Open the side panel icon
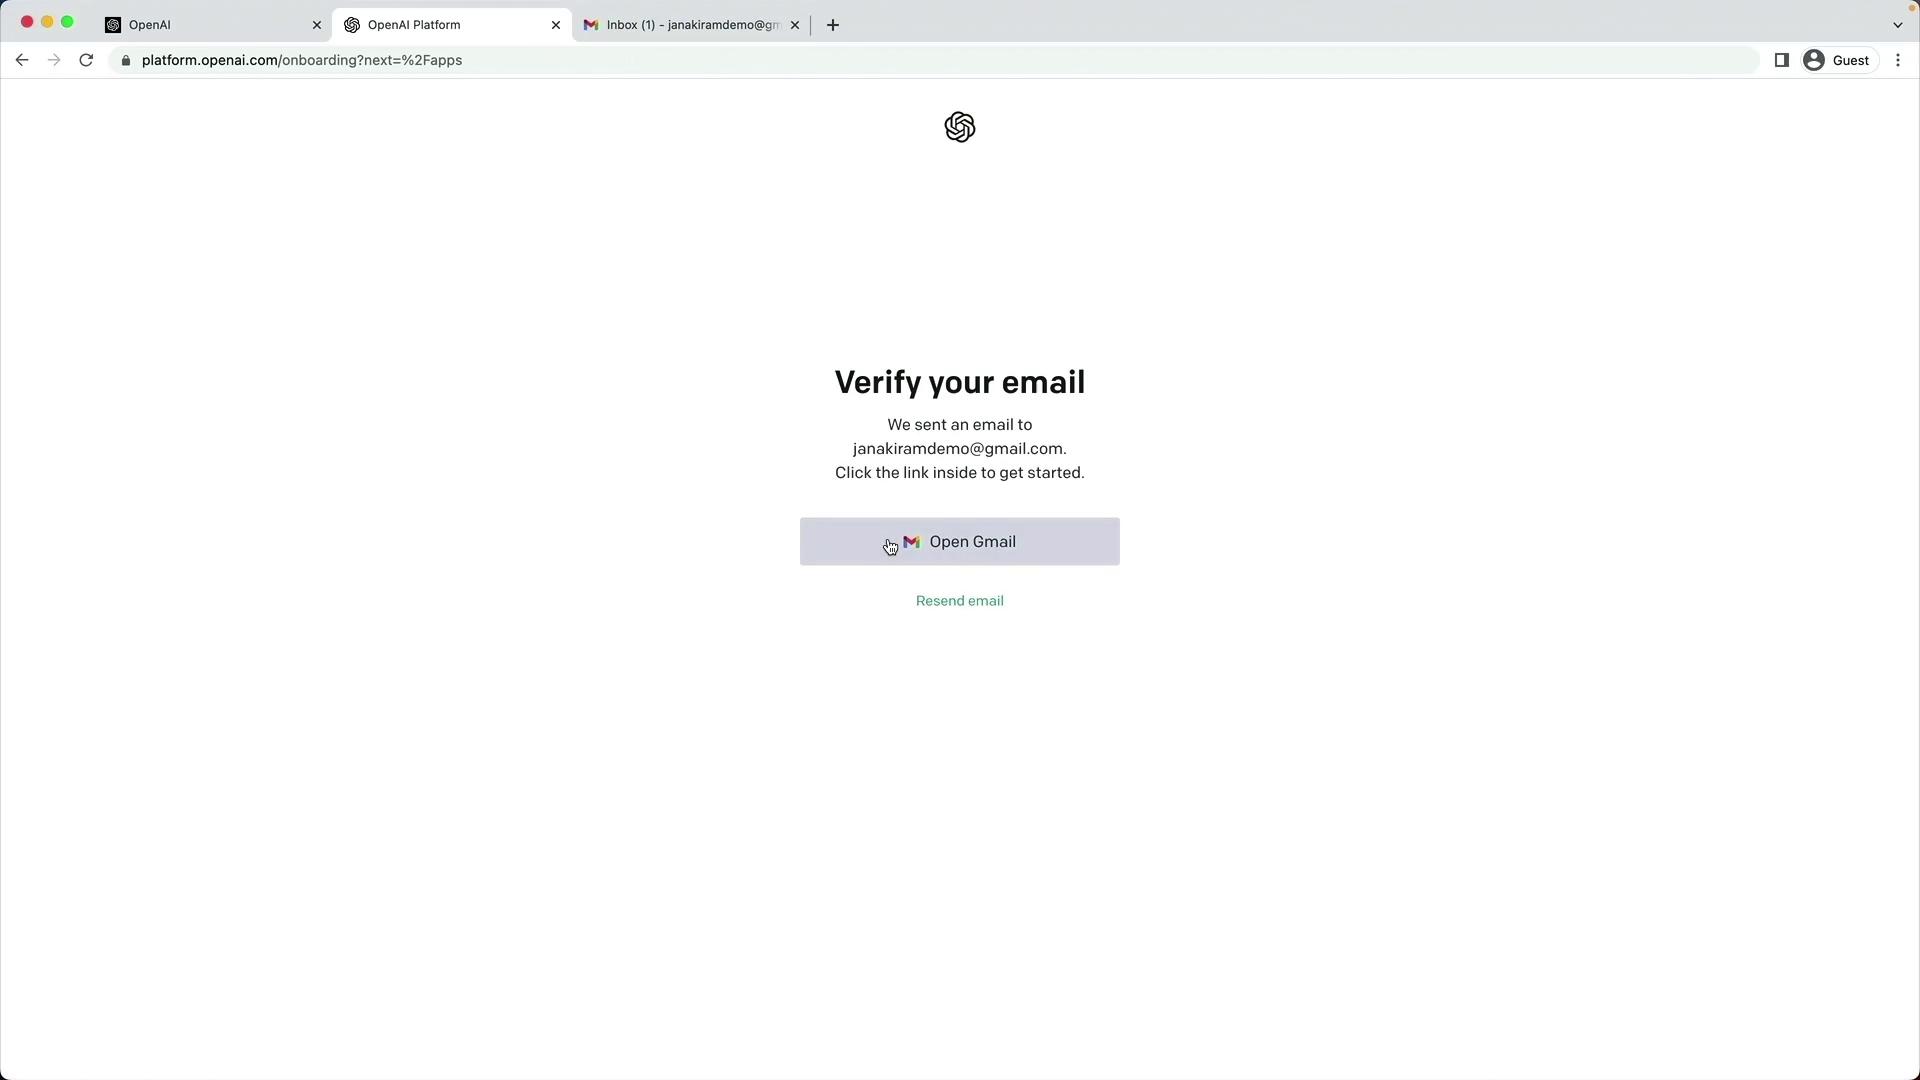The image size is (1920, 1080). 1781,60
